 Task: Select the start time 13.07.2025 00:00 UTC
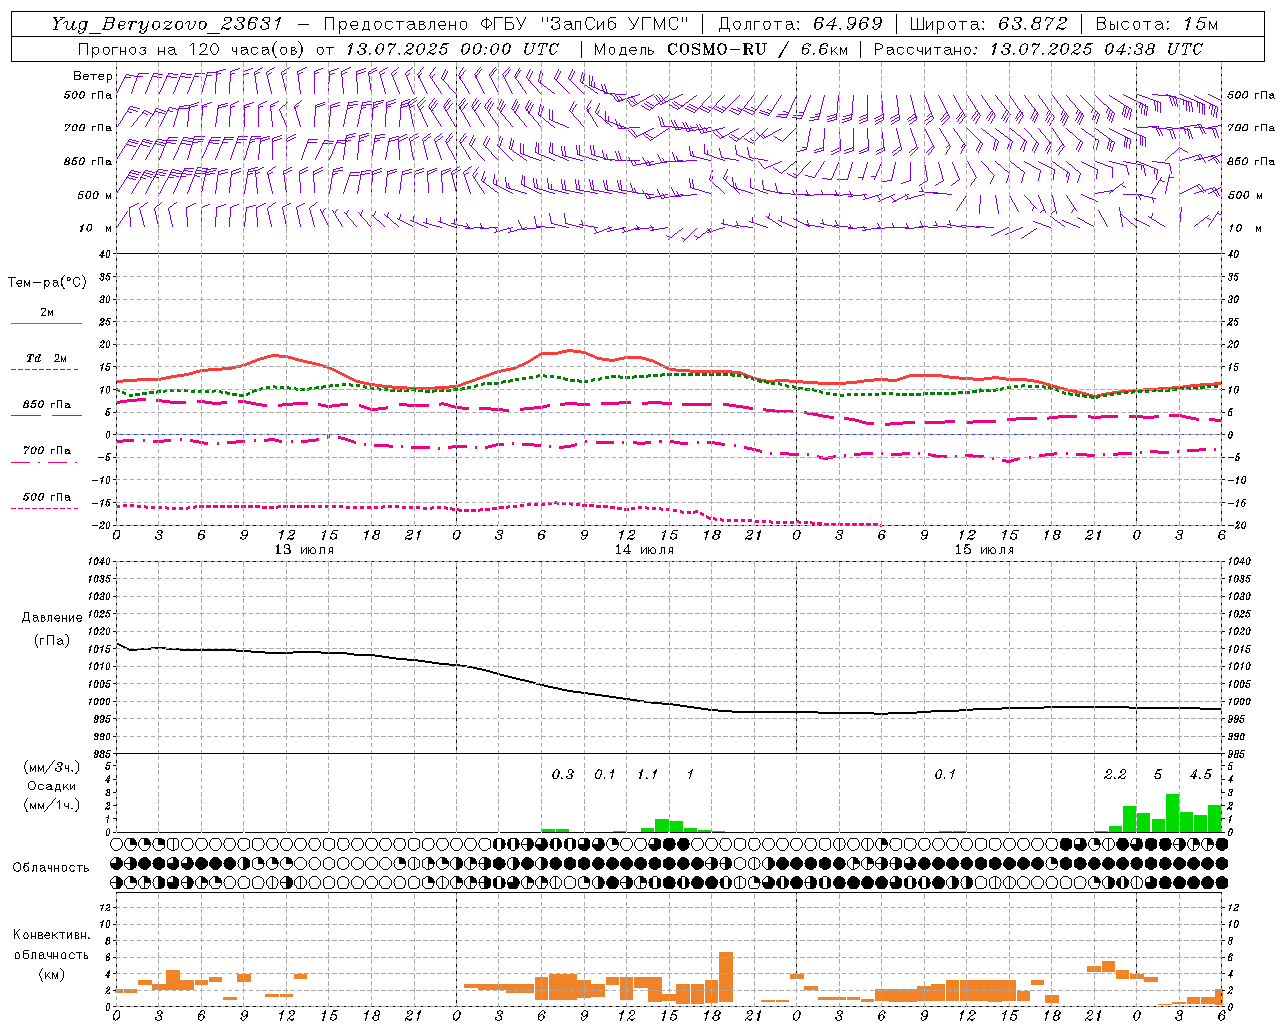[452, 49]
